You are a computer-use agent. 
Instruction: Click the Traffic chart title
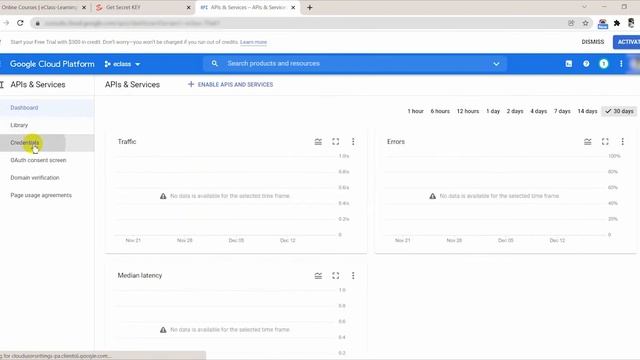click(127, 142)
